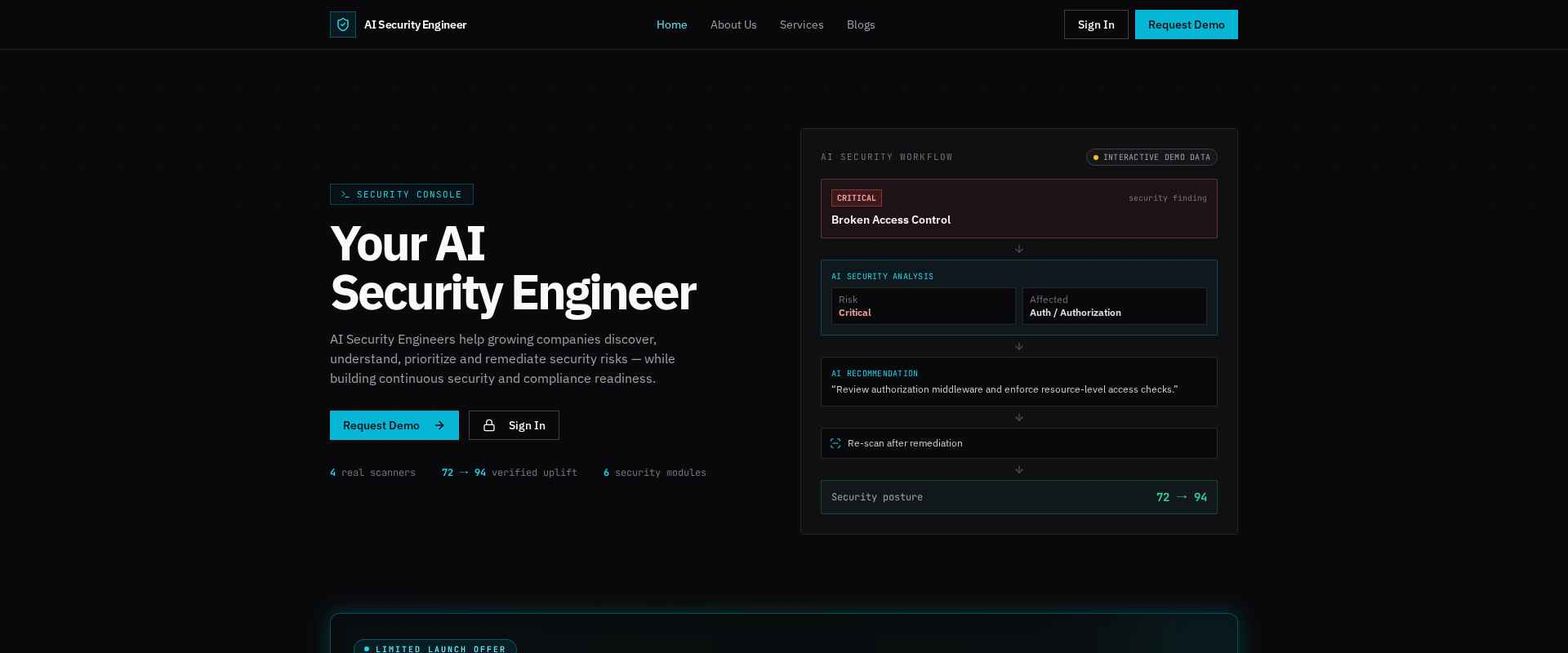Click the LIMITED LAUNCH OFFER badge
Image resolution: width=1568 pixels, height=653 pixels.
[435, 647]
